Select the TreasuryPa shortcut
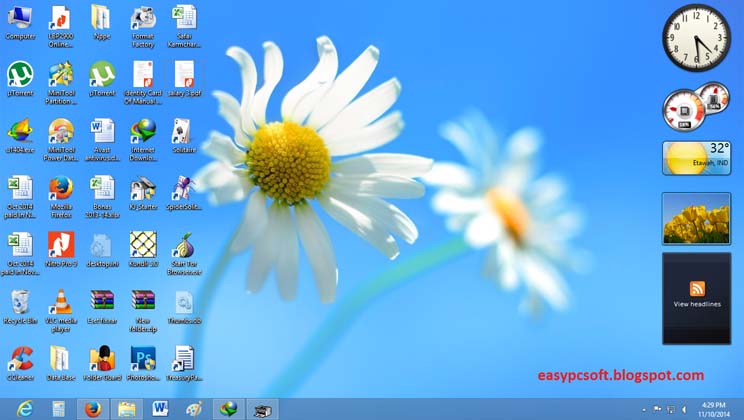 (184, 364)
